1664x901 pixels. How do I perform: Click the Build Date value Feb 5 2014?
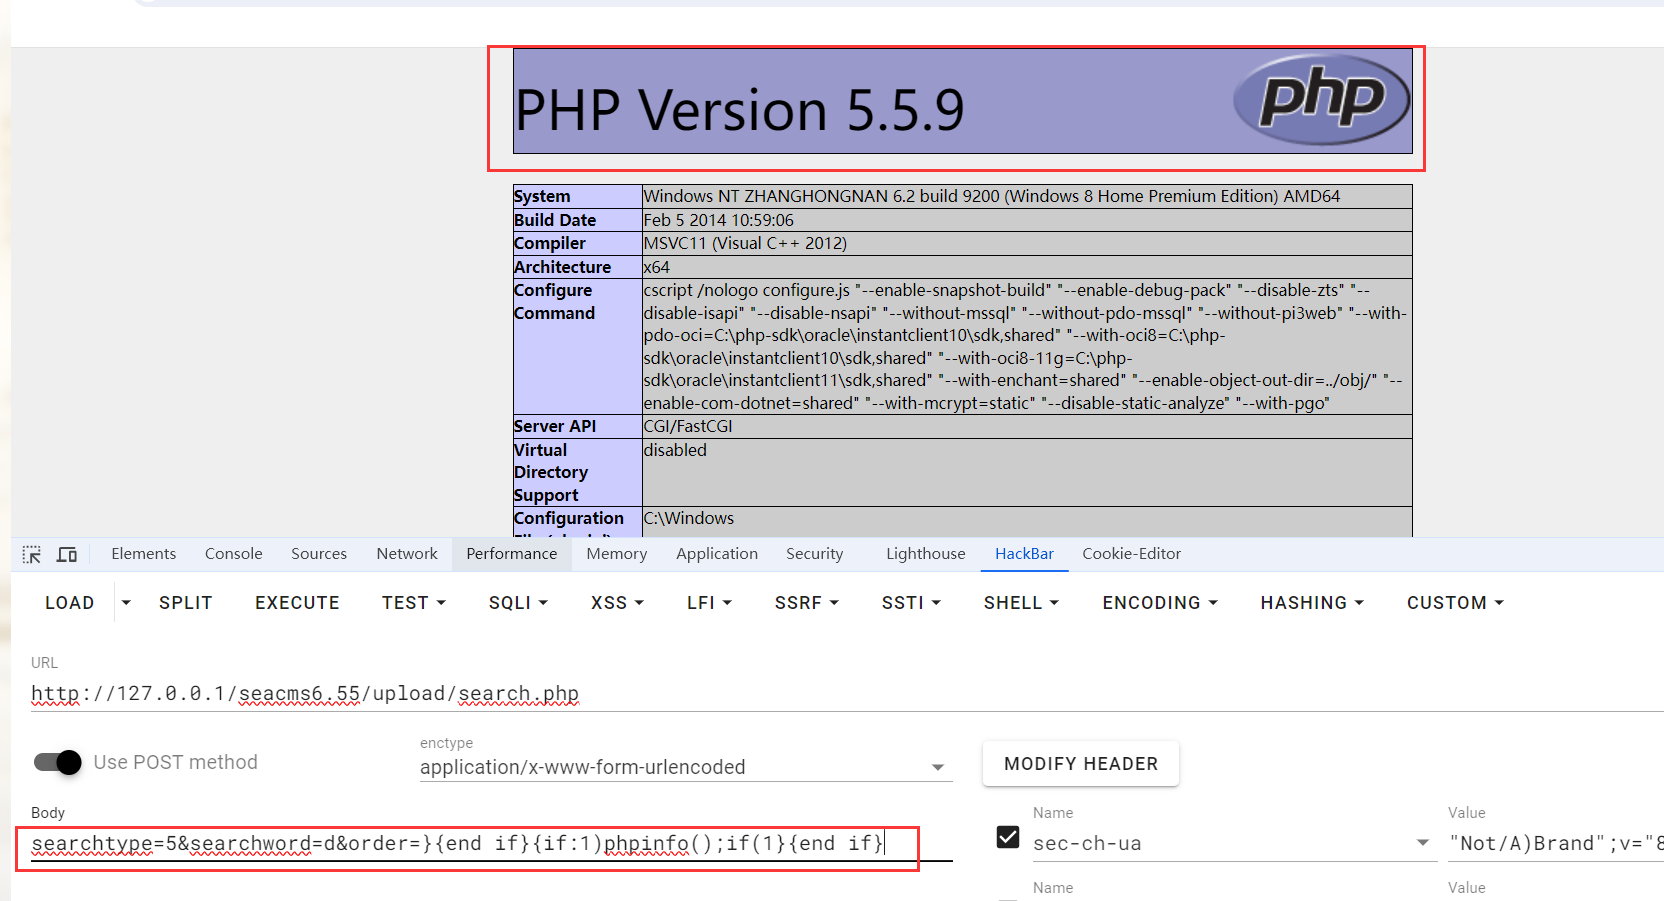coord(718,220)
